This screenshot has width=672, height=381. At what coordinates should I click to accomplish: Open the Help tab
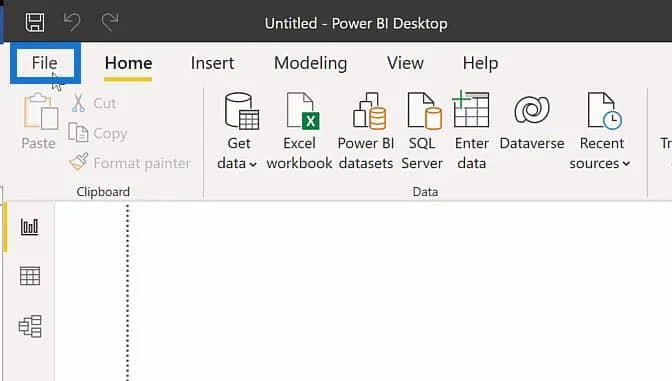[x=480, y=63]
